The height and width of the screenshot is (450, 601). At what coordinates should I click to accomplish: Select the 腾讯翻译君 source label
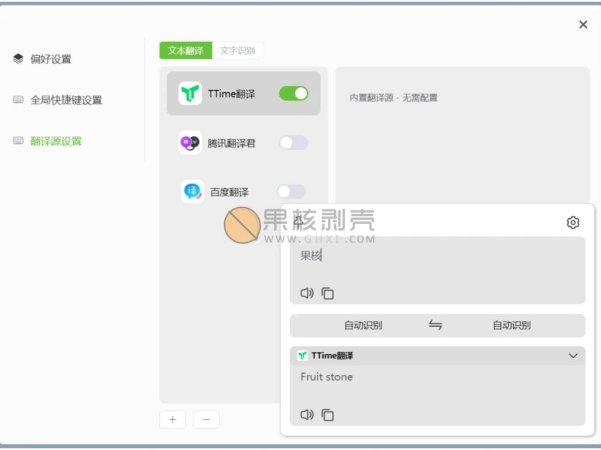point(231,143)
